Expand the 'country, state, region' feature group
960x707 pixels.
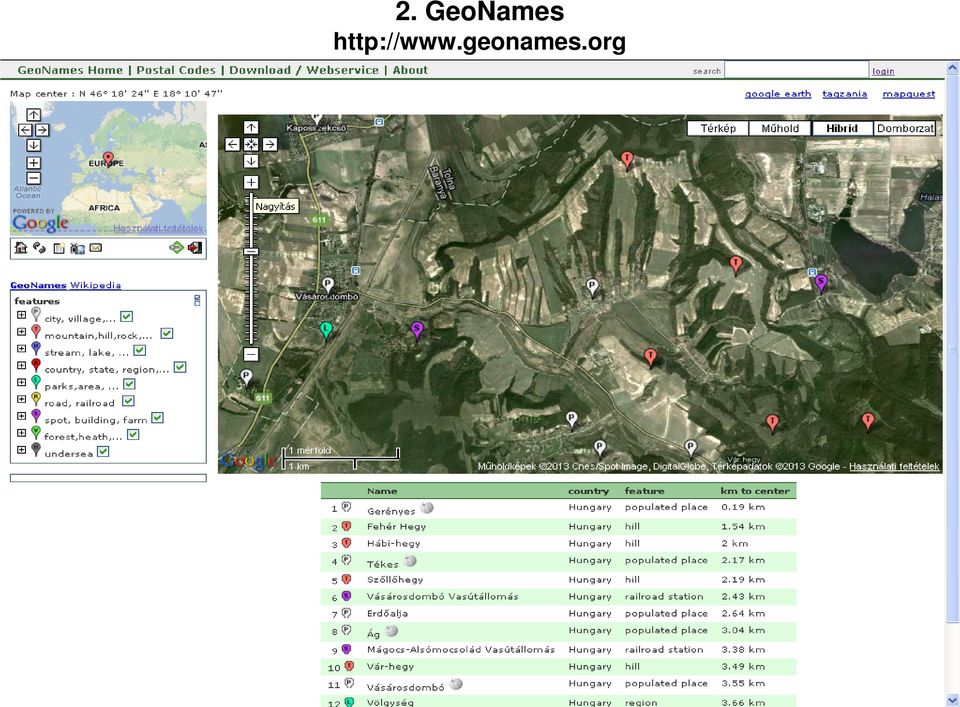[x=21, y=365]
